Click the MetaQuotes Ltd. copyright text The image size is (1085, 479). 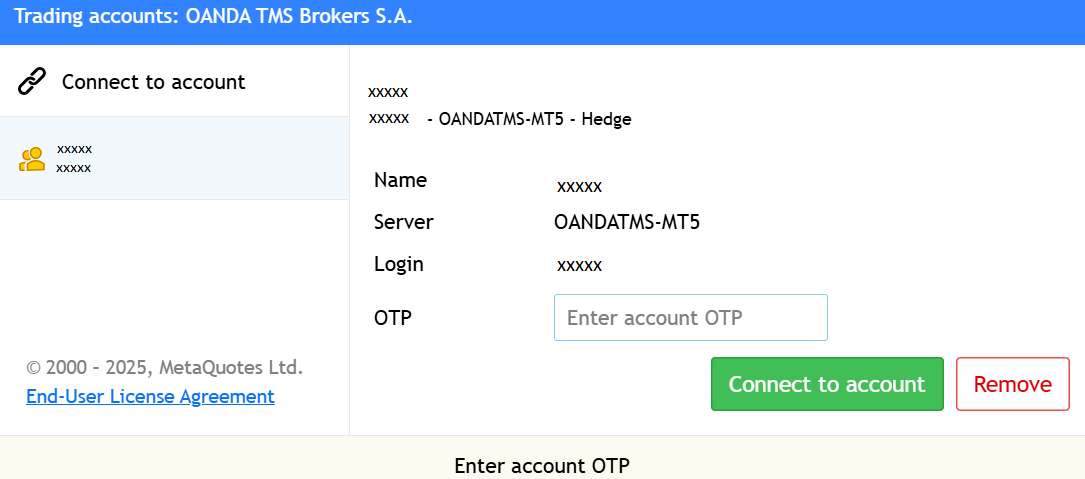pyautogui.click(x=164, y=367)
